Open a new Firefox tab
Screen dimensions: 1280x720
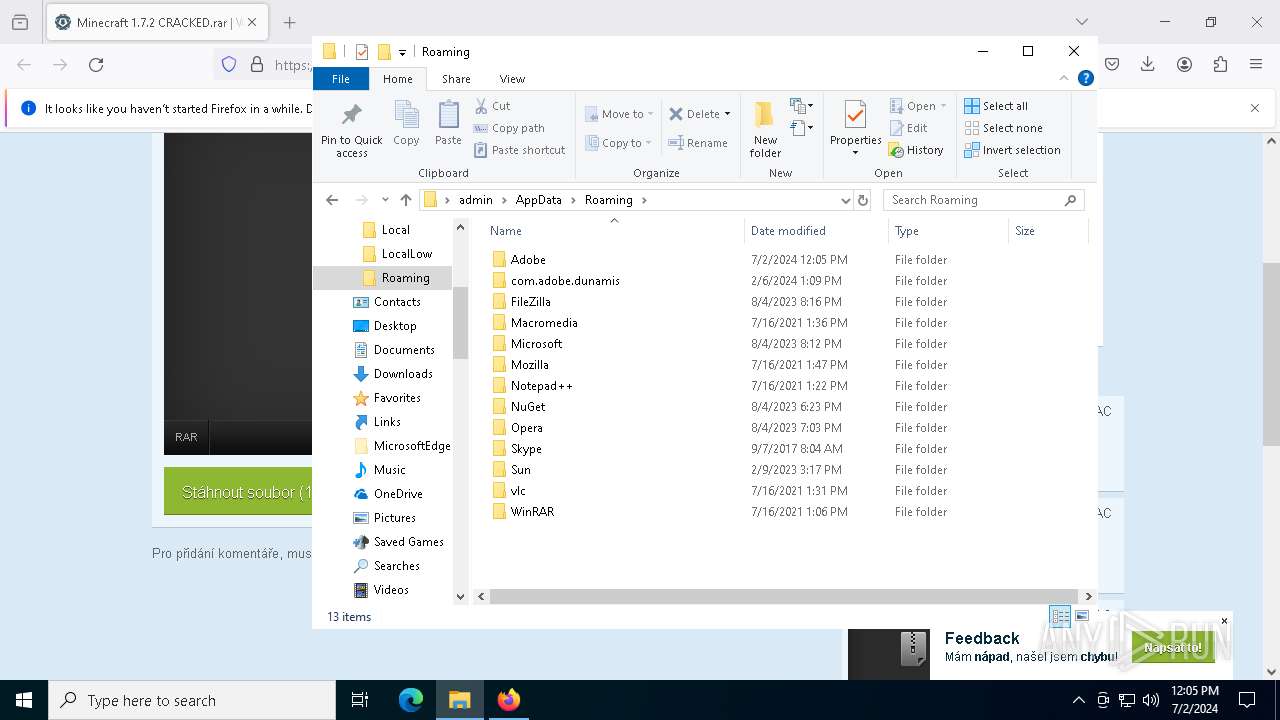290,22
